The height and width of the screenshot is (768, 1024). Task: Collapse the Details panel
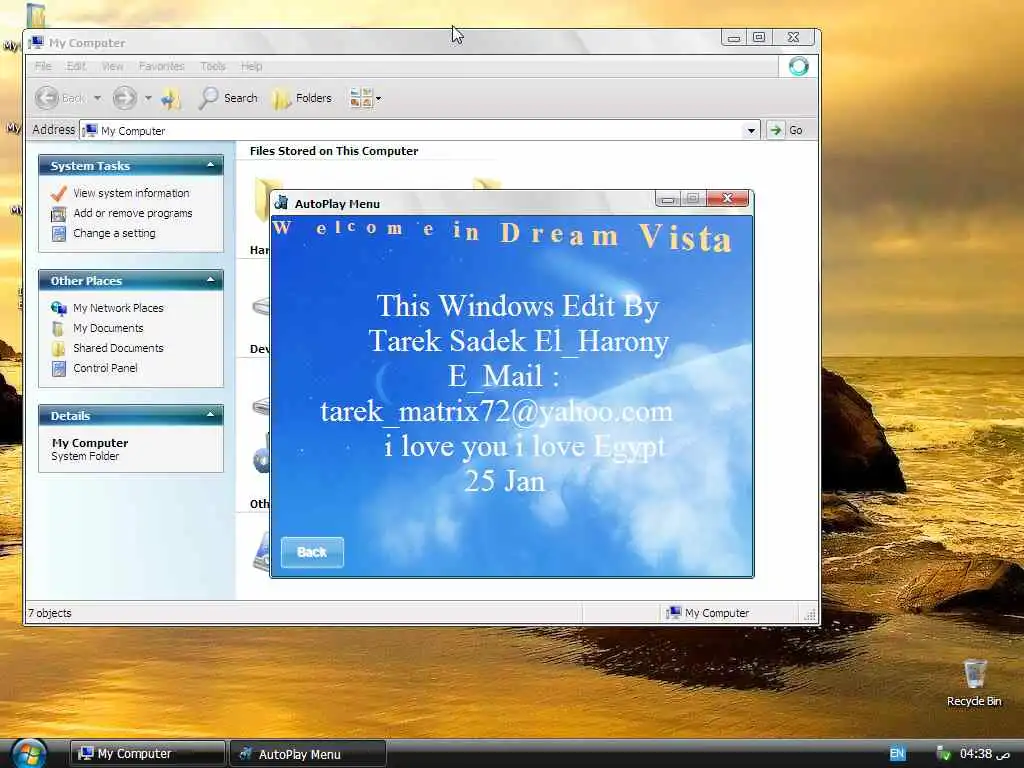(210, 415)
